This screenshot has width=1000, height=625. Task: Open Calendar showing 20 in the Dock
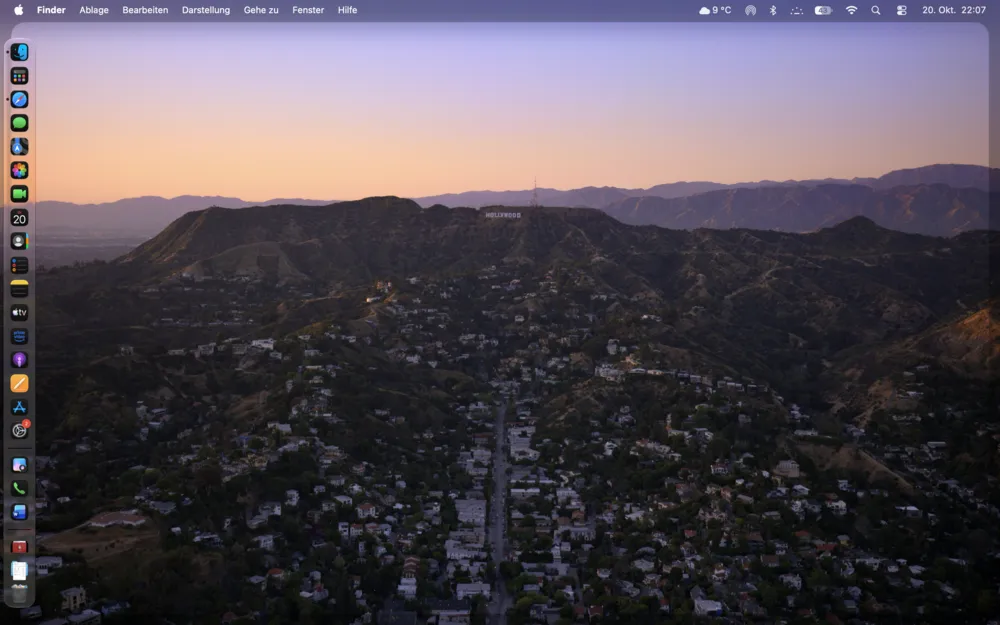(x=19, y=217)
